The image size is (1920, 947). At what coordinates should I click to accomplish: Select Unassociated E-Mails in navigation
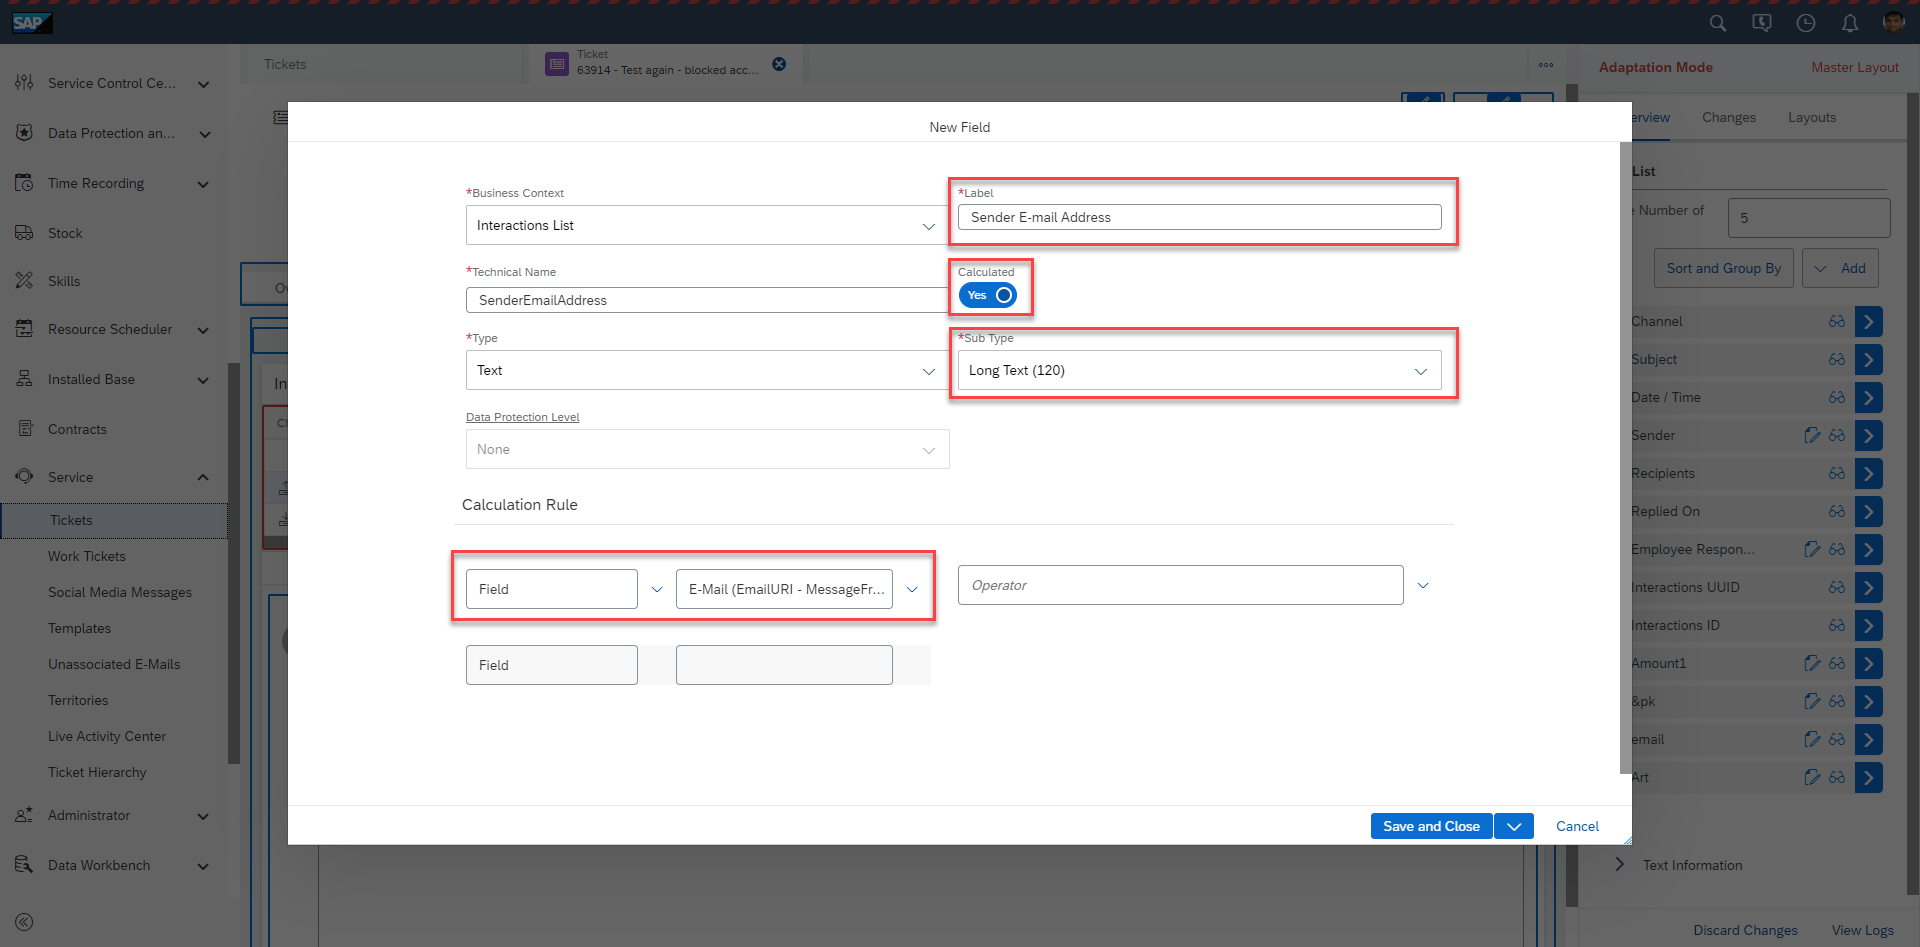(114, 664)
